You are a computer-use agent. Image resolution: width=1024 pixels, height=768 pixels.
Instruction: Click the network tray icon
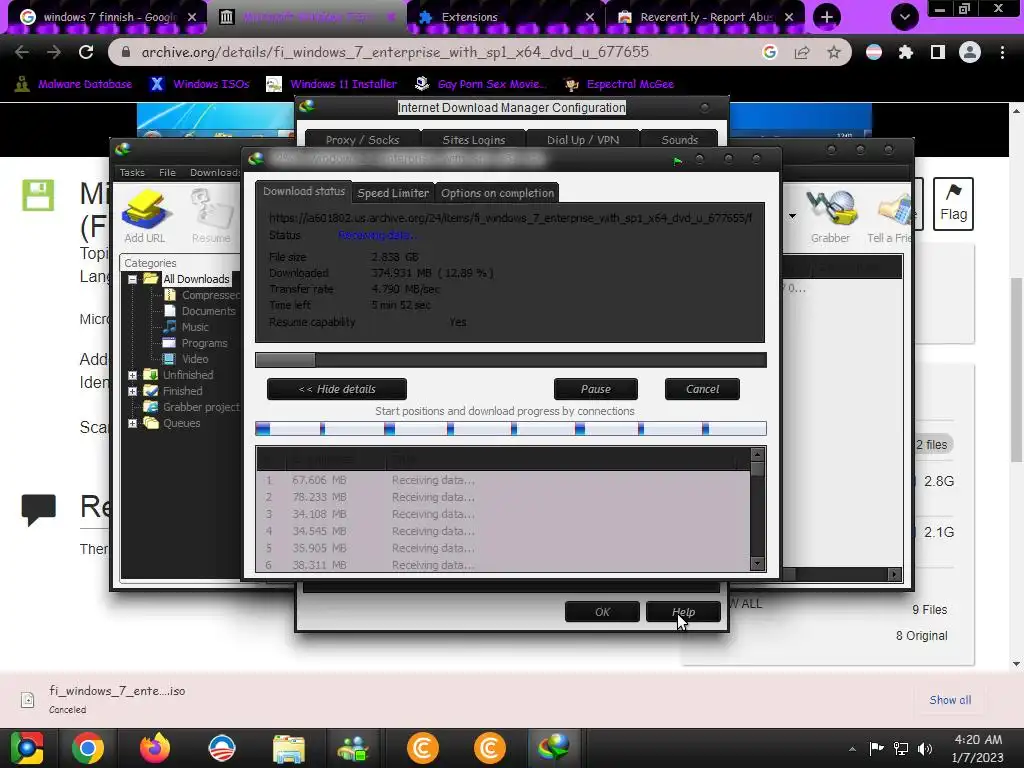coord(901,748)
